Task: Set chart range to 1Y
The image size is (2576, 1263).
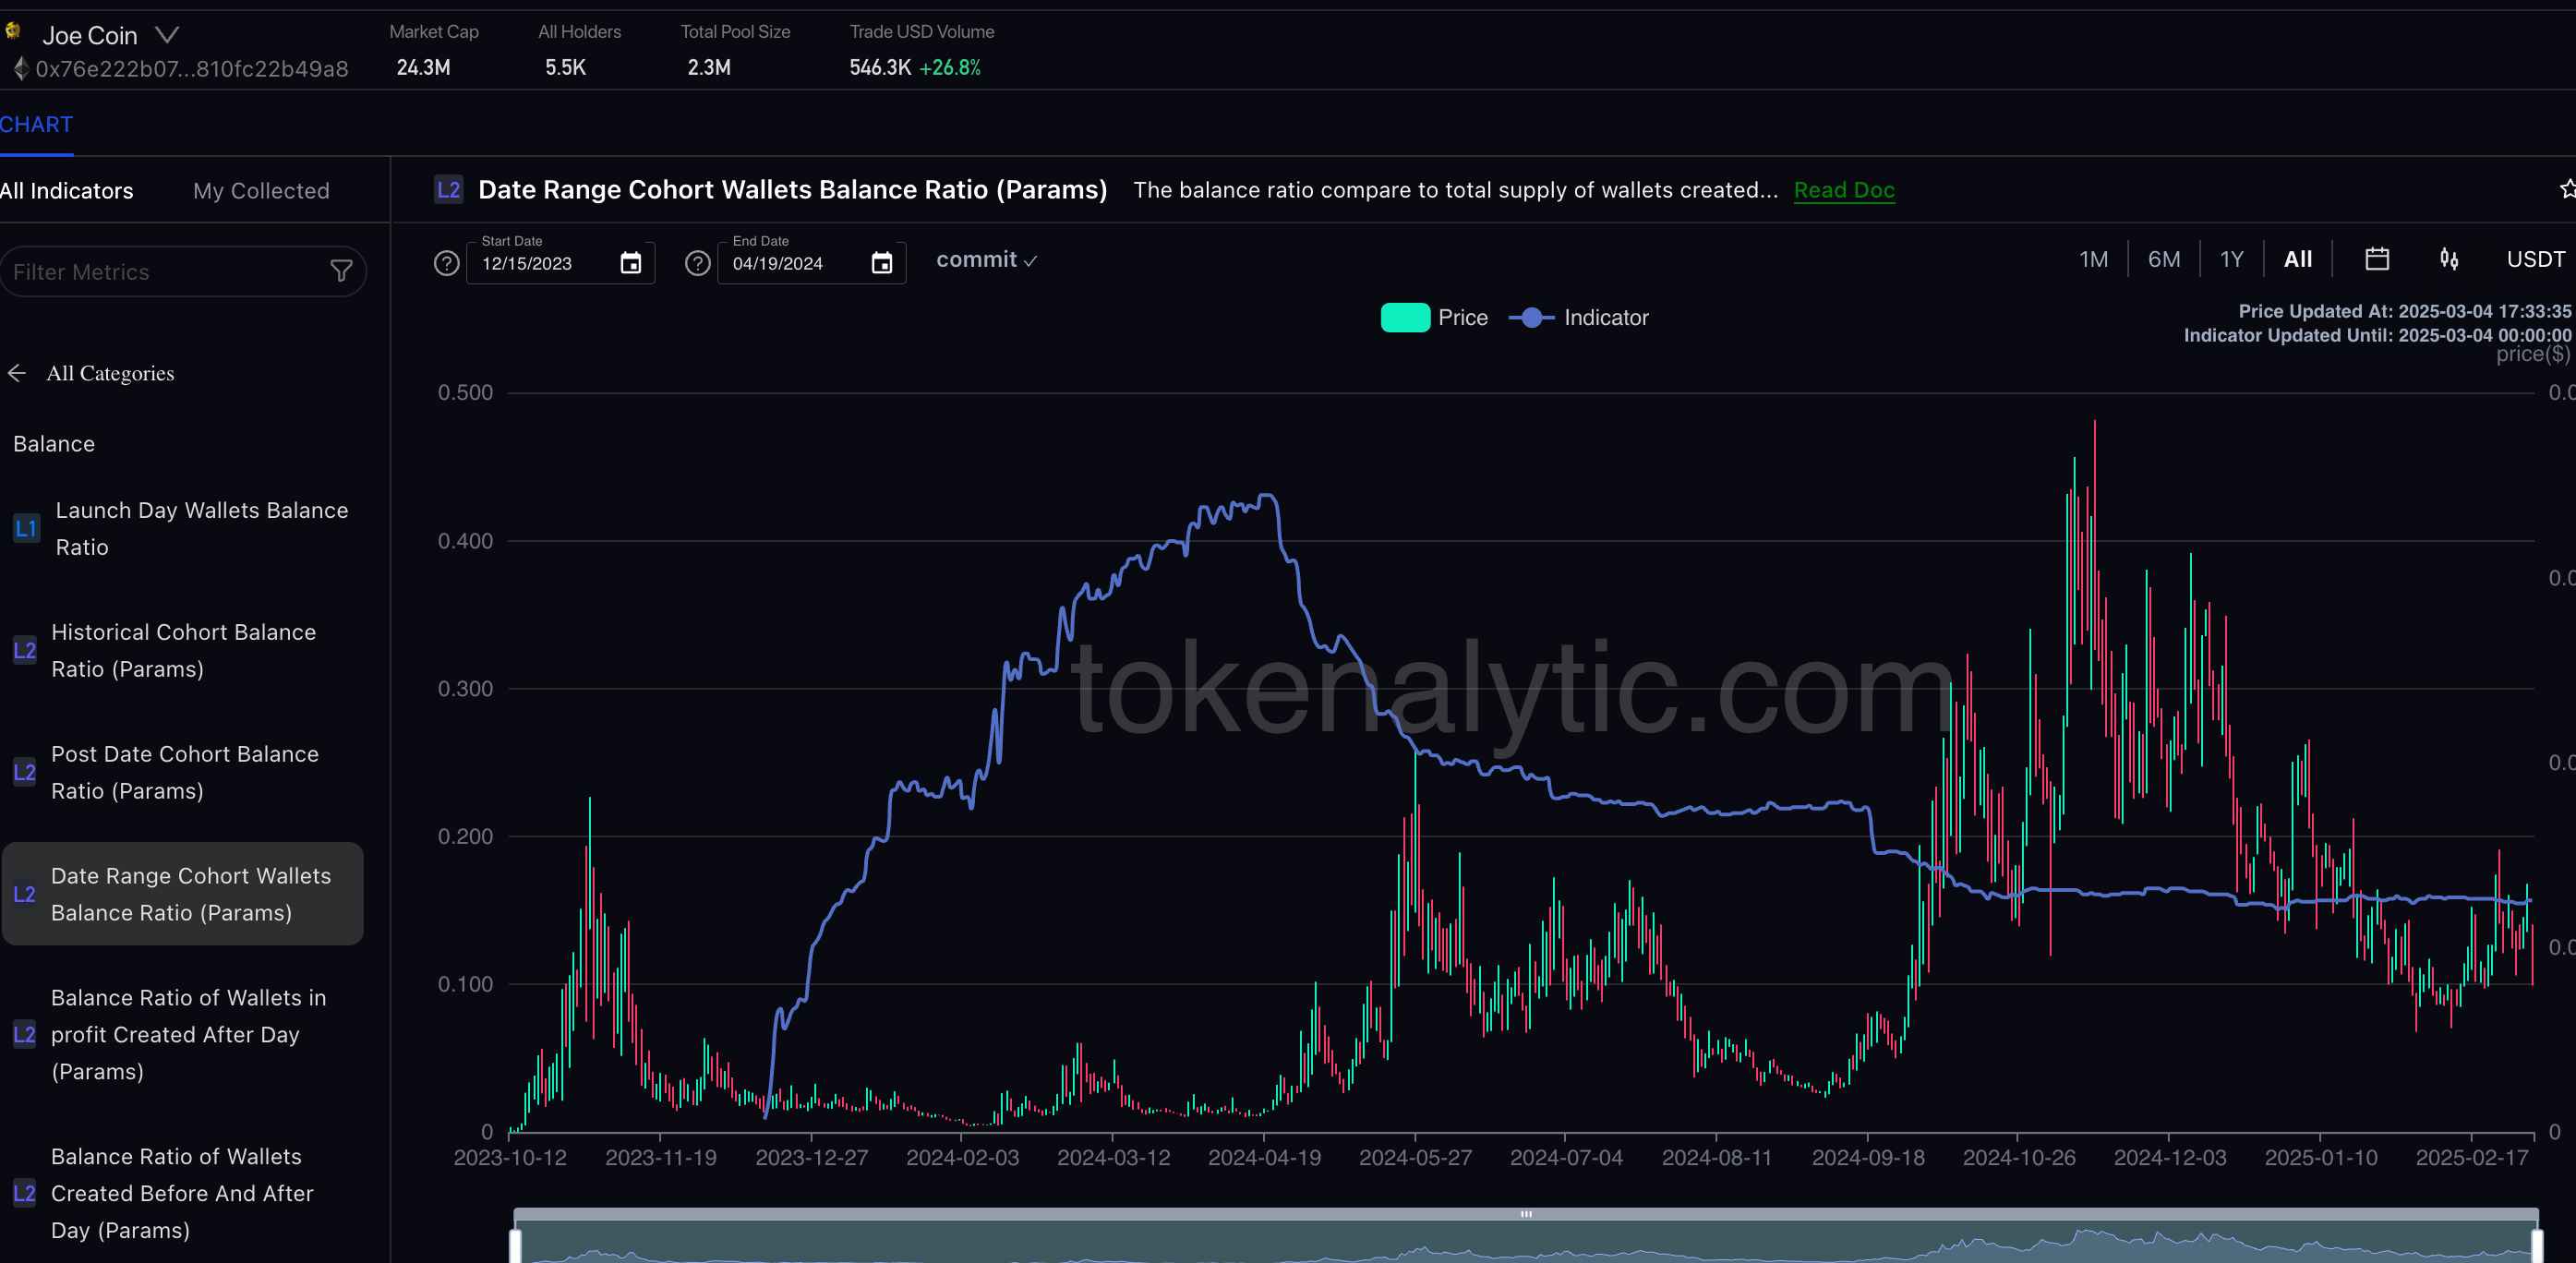Action: coord(2232,260)
